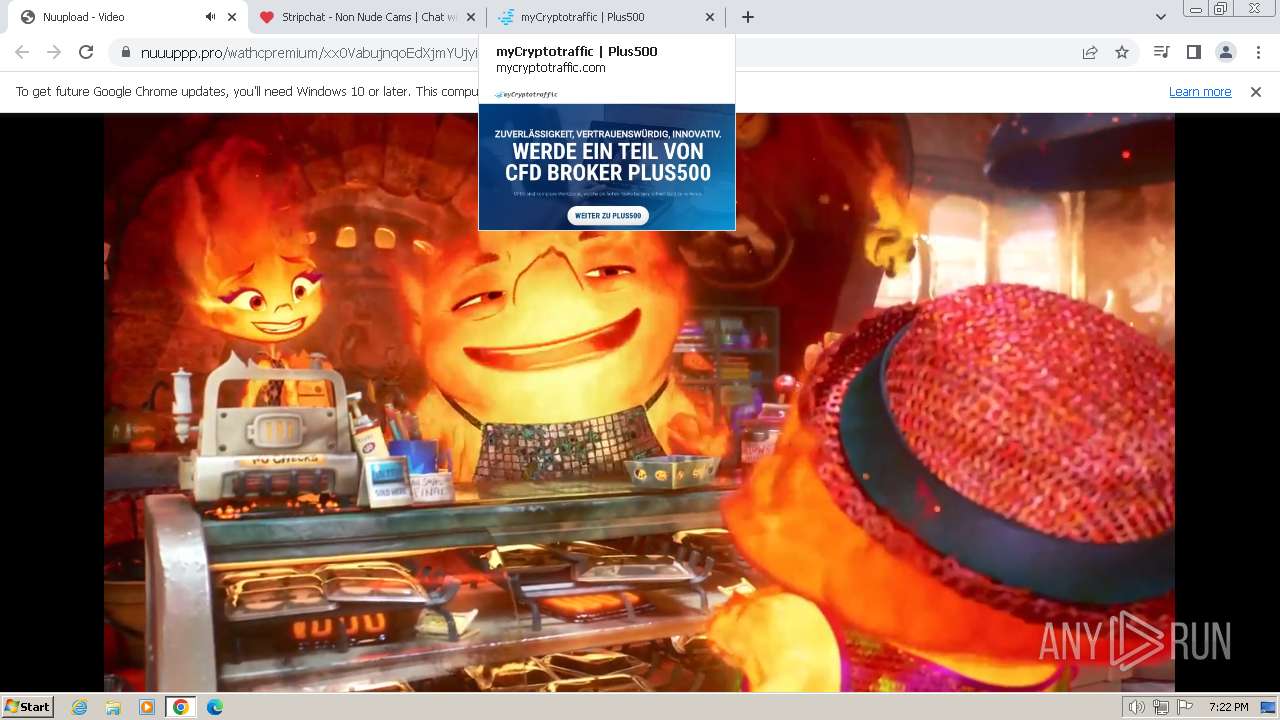Open the tab search dropdown arrow
This screenshot has width=1280, height=720.
(x=1160, y=17)
